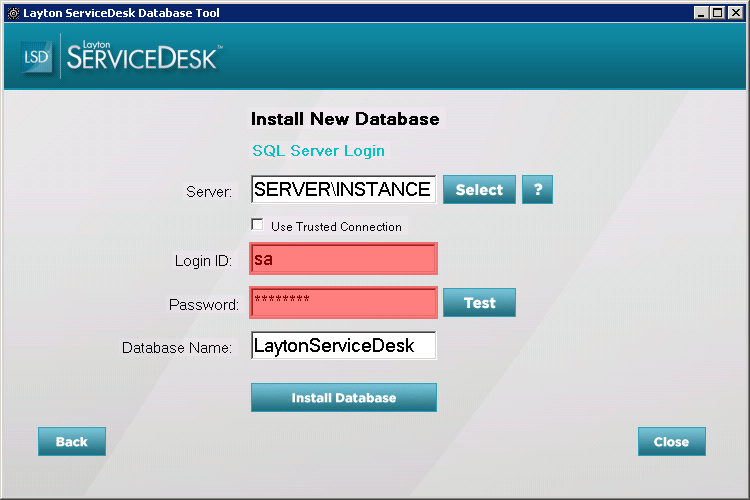Image resolution: width=750 pixels, height=500 pixels.
Task: Maximize the Database Tool window
Action: pyautogui.click(x=718, y=13)
